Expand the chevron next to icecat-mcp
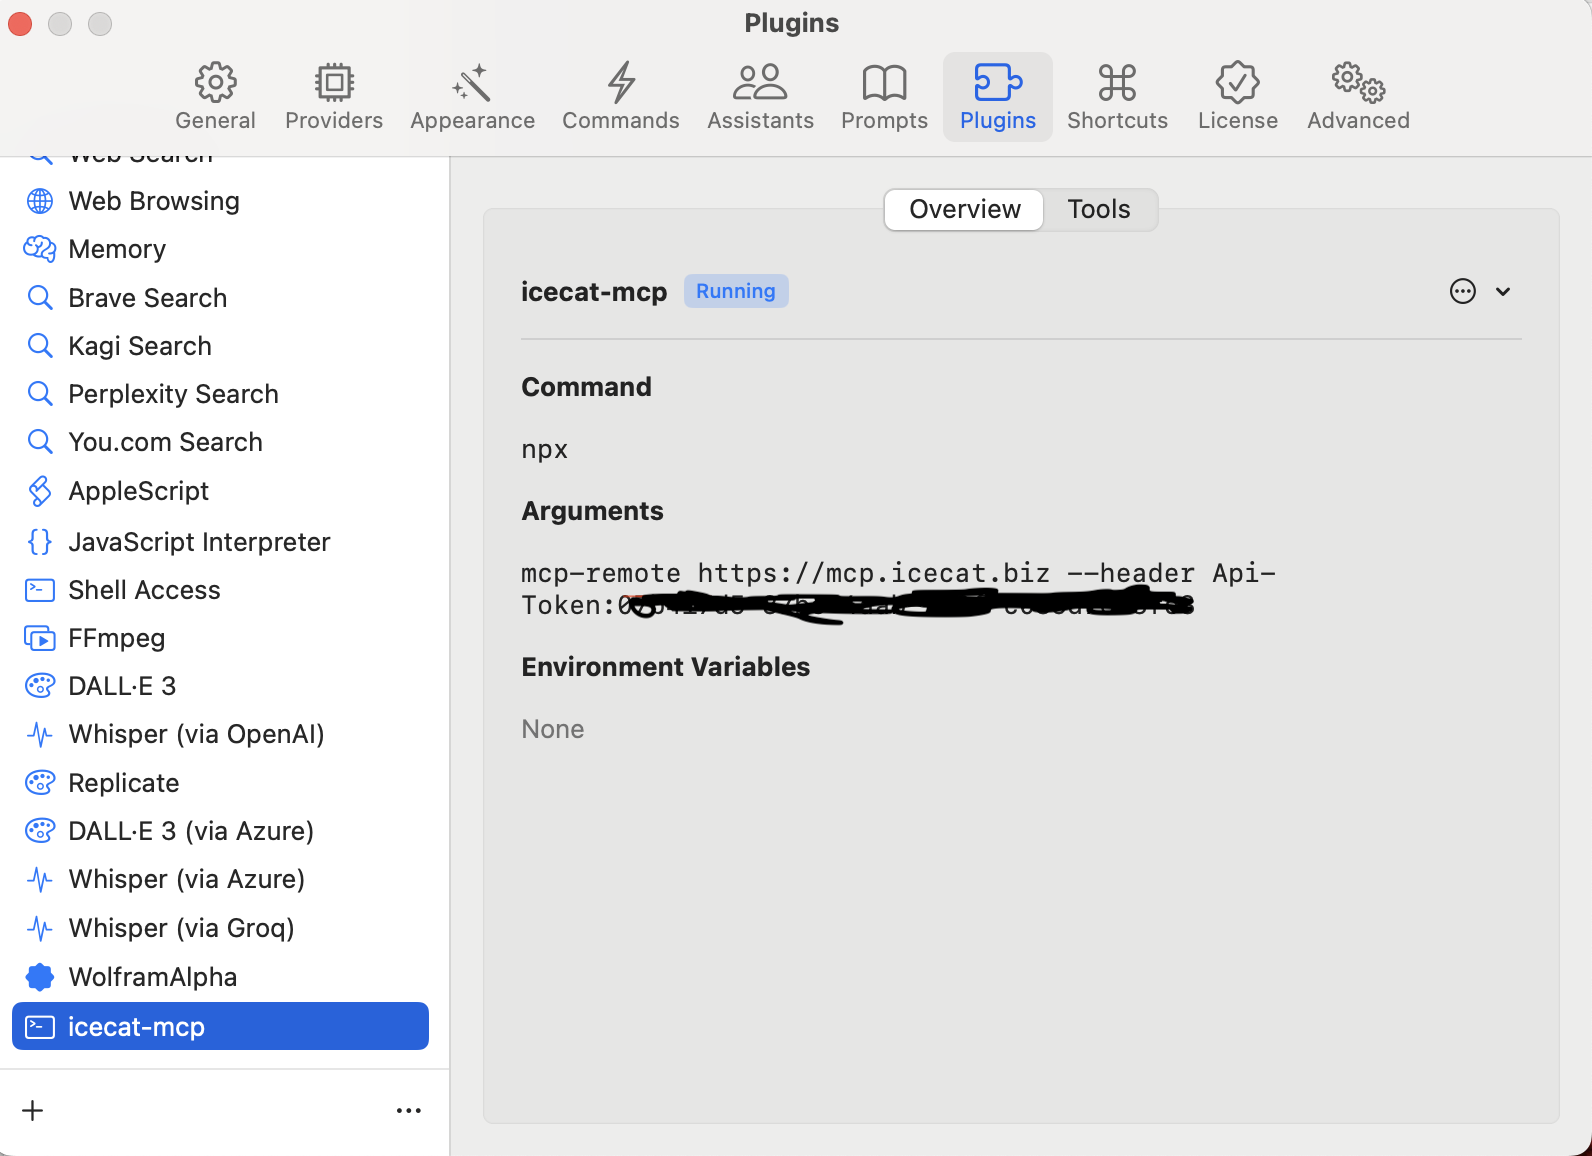The width and height of the screenshot is (1592, 1156). click(1503, 292)
